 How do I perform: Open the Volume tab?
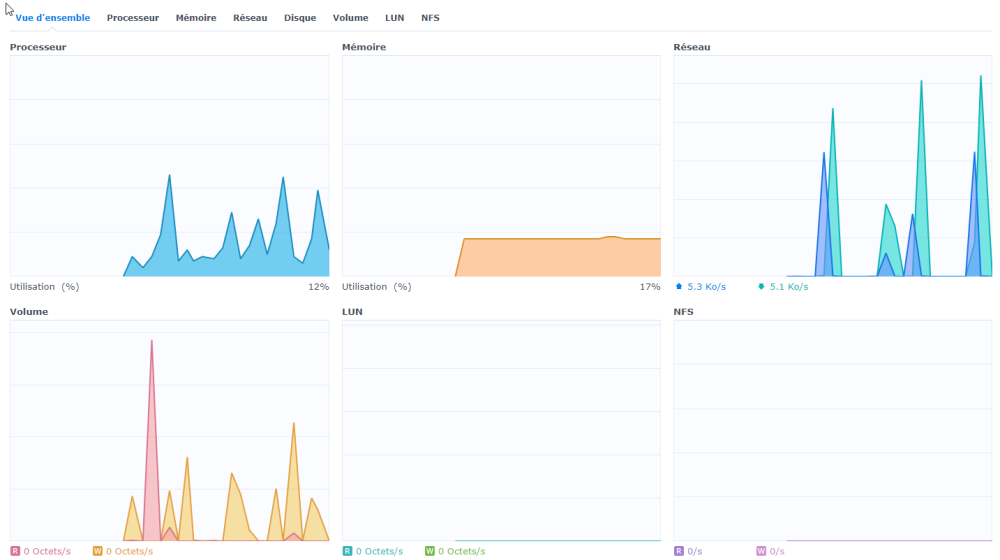[350, 18]
